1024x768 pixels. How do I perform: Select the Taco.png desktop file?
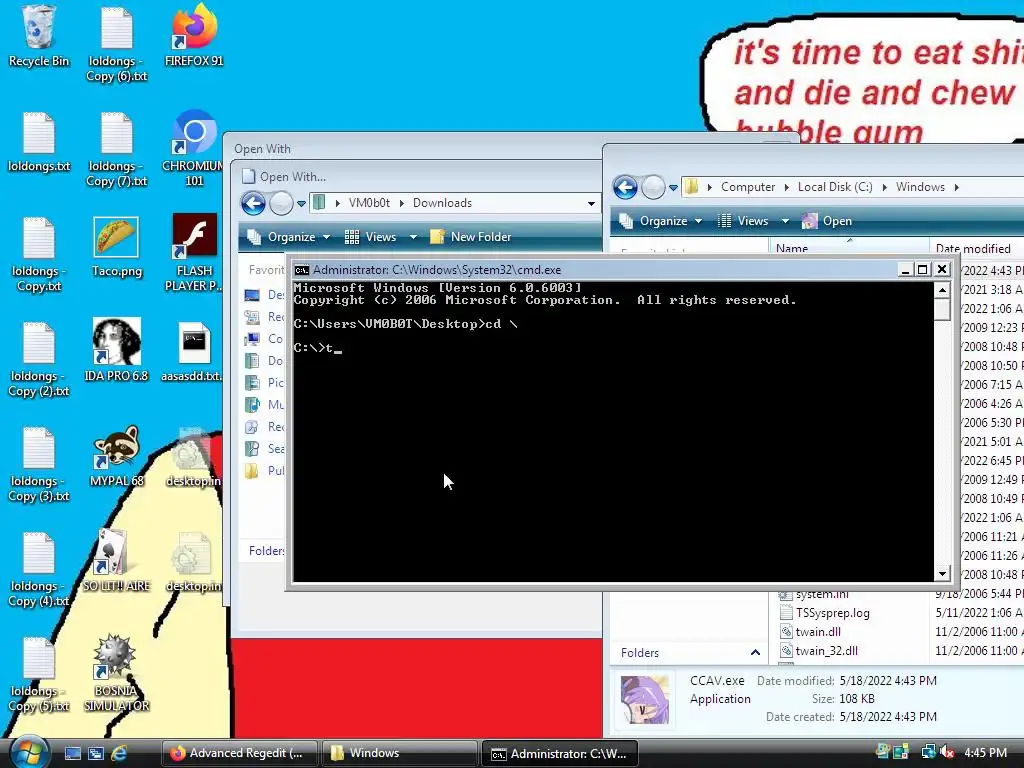pyautogui.click(x=116, y=247)
